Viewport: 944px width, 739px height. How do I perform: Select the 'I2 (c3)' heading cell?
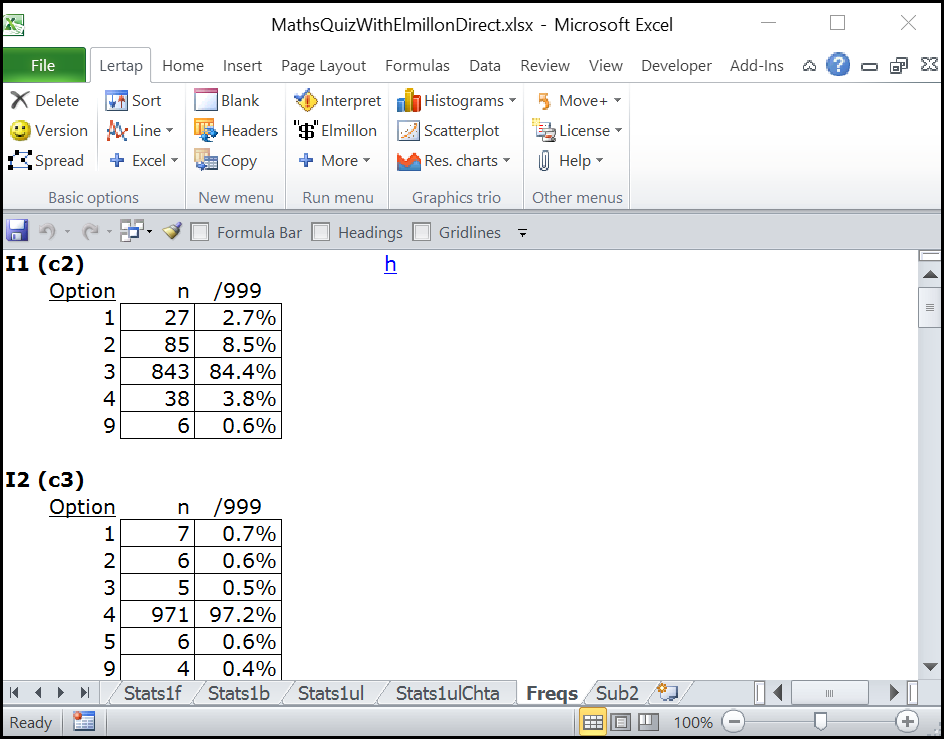[x=45, y=480]
